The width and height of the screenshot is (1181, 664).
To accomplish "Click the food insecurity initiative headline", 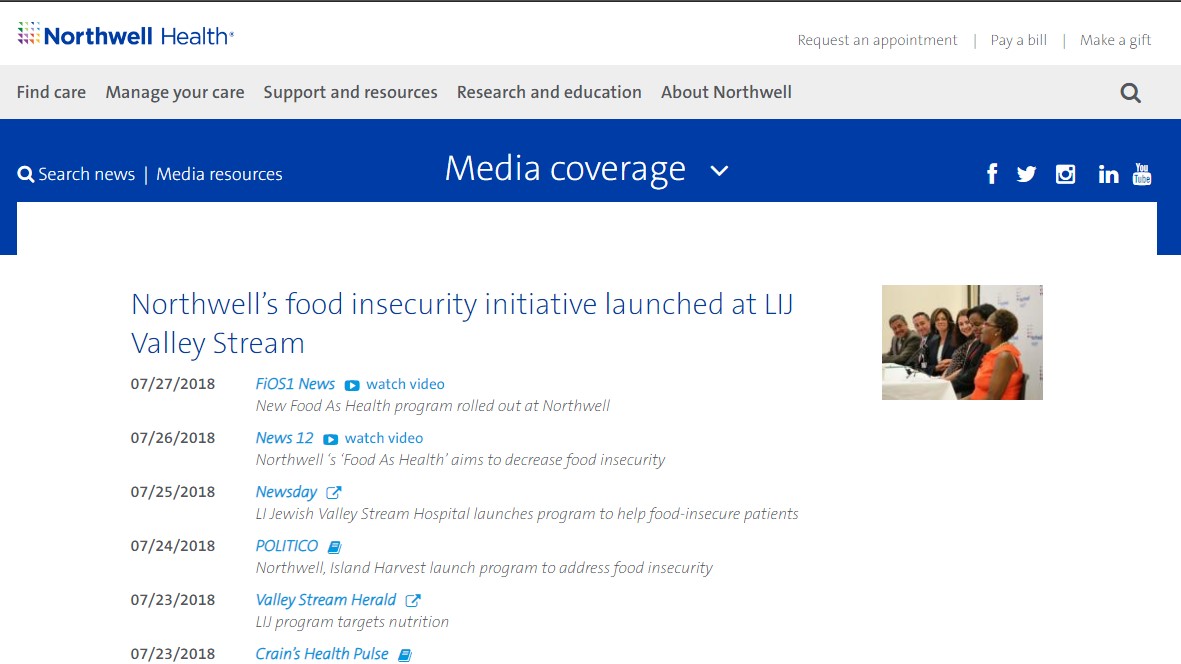I will pyautogui.click(x=462, y=324).
